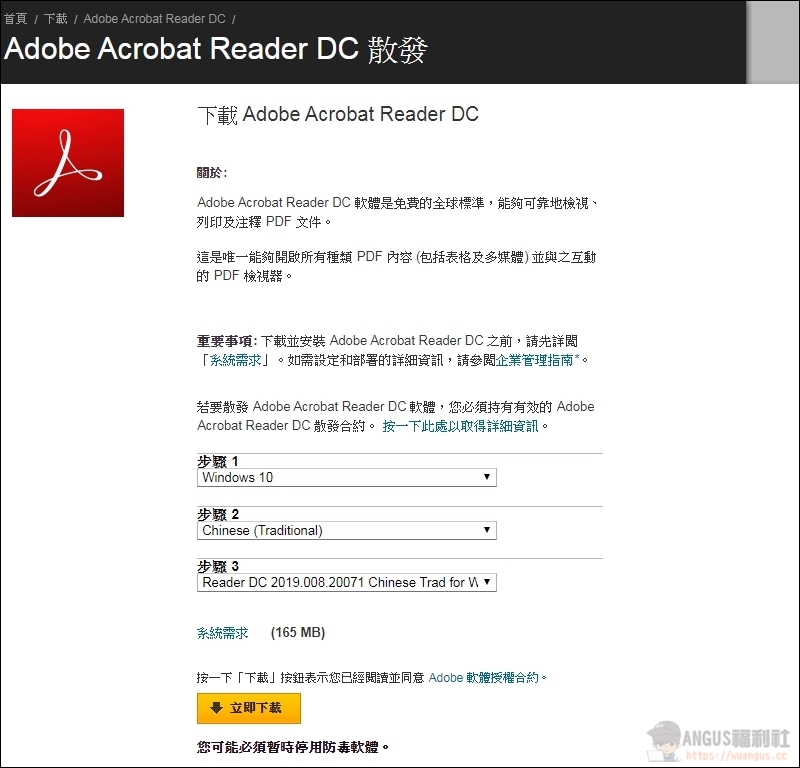
Task: Click the down-arrow icon on 立即下載 button
Action: pos(216,707)
